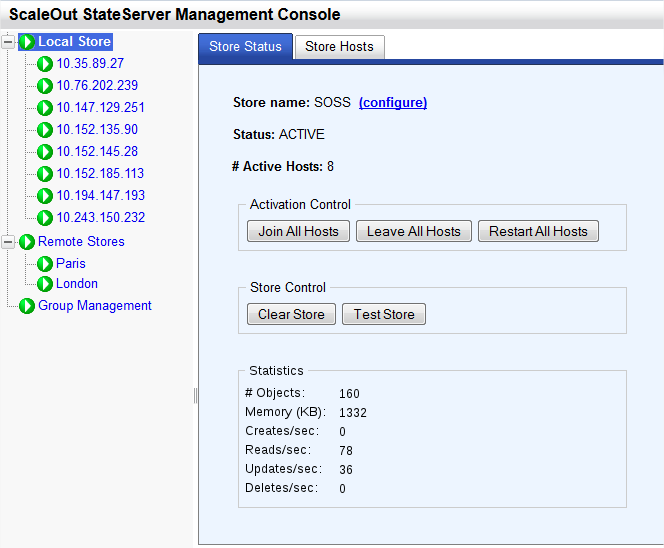Image resolution: width=664 pixels, height=548 pixels.
Task: Select host 10.147.129.251 in the tree
Action: [x=101, y=108]
